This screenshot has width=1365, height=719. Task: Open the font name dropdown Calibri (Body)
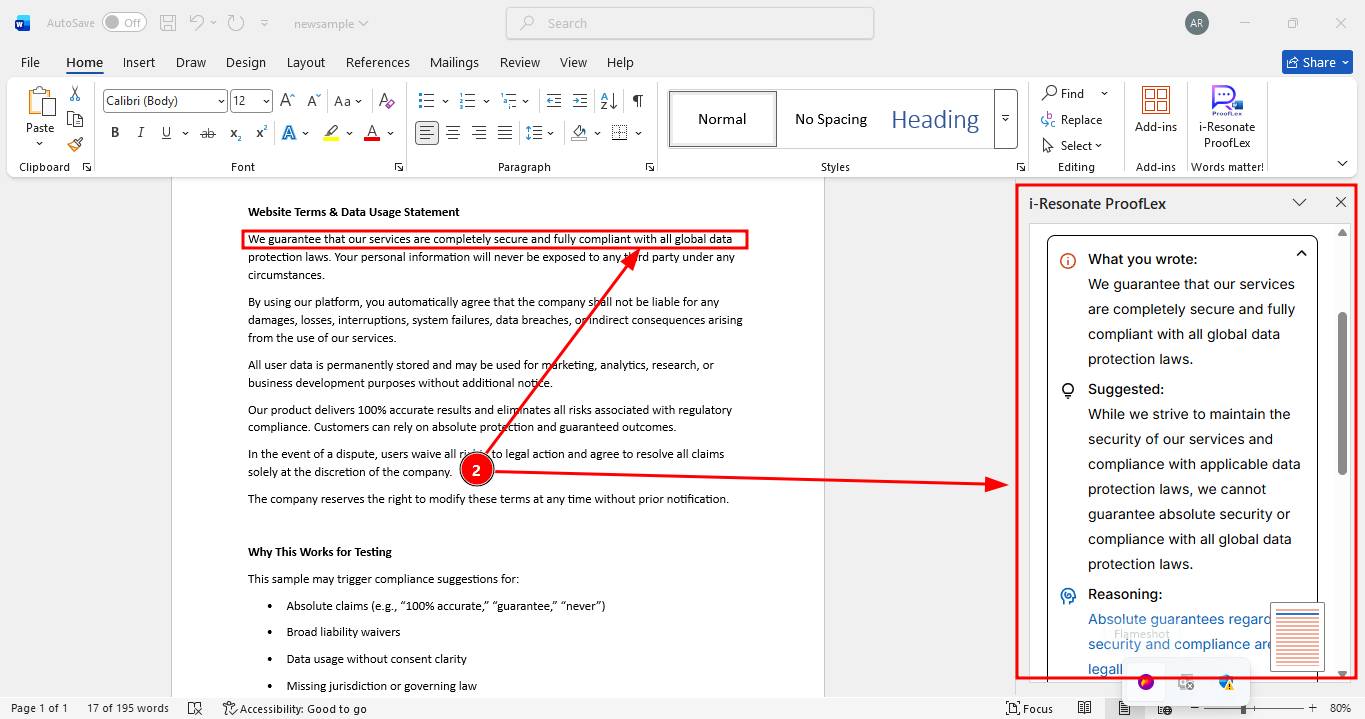(165, 101)
